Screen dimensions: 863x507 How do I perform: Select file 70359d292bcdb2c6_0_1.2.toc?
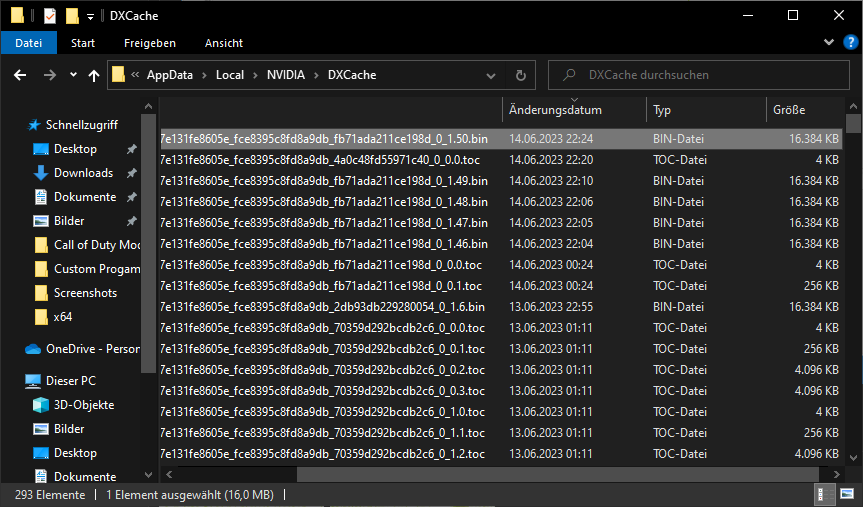point(501,454)
